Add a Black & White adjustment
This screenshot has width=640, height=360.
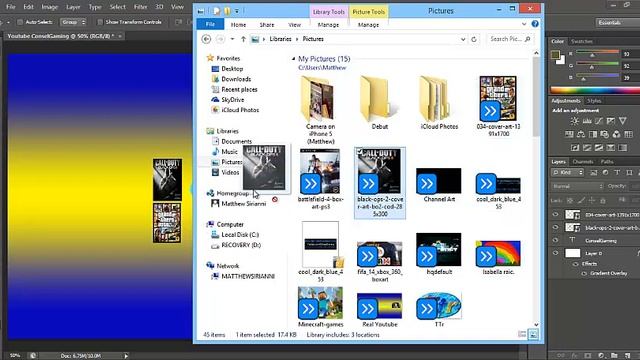click(x=593, y=134)
